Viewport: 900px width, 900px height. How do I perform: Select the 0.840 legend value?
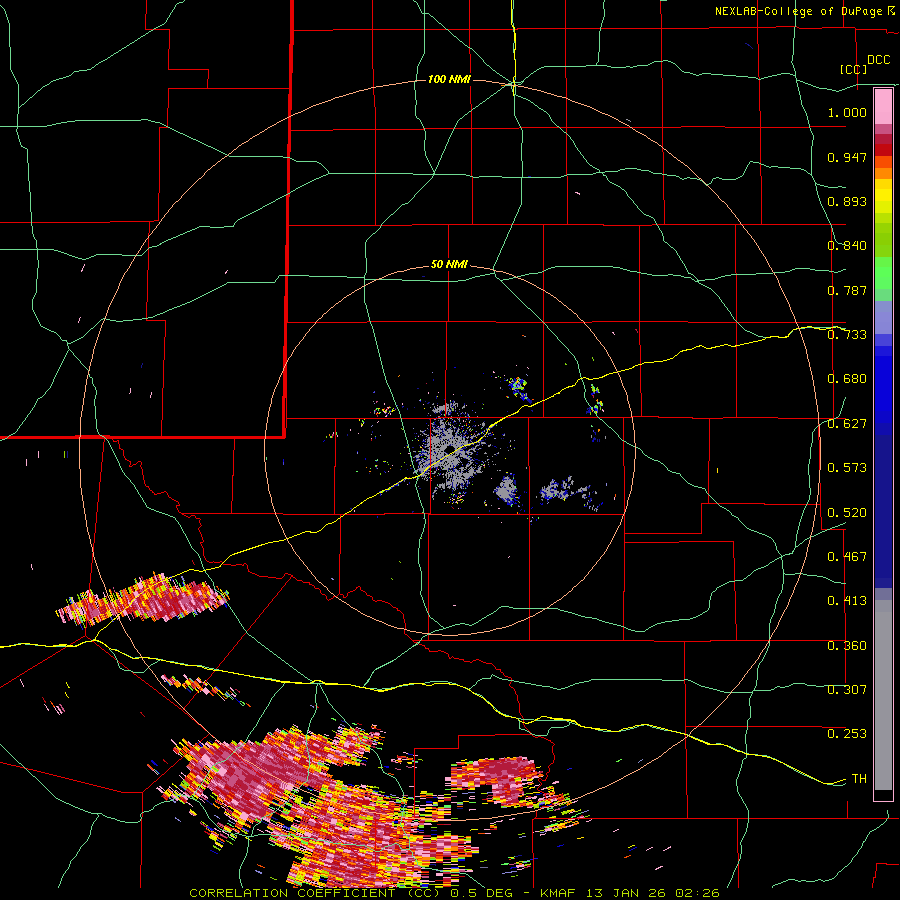pos(847,246)
